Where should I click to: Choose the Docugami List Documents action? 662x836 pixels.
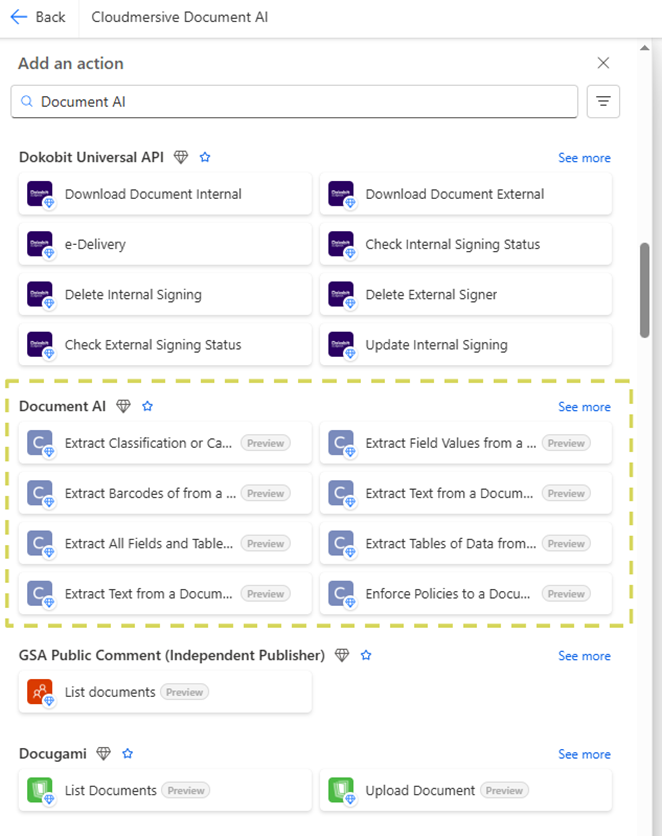click(x=165, y=790)
